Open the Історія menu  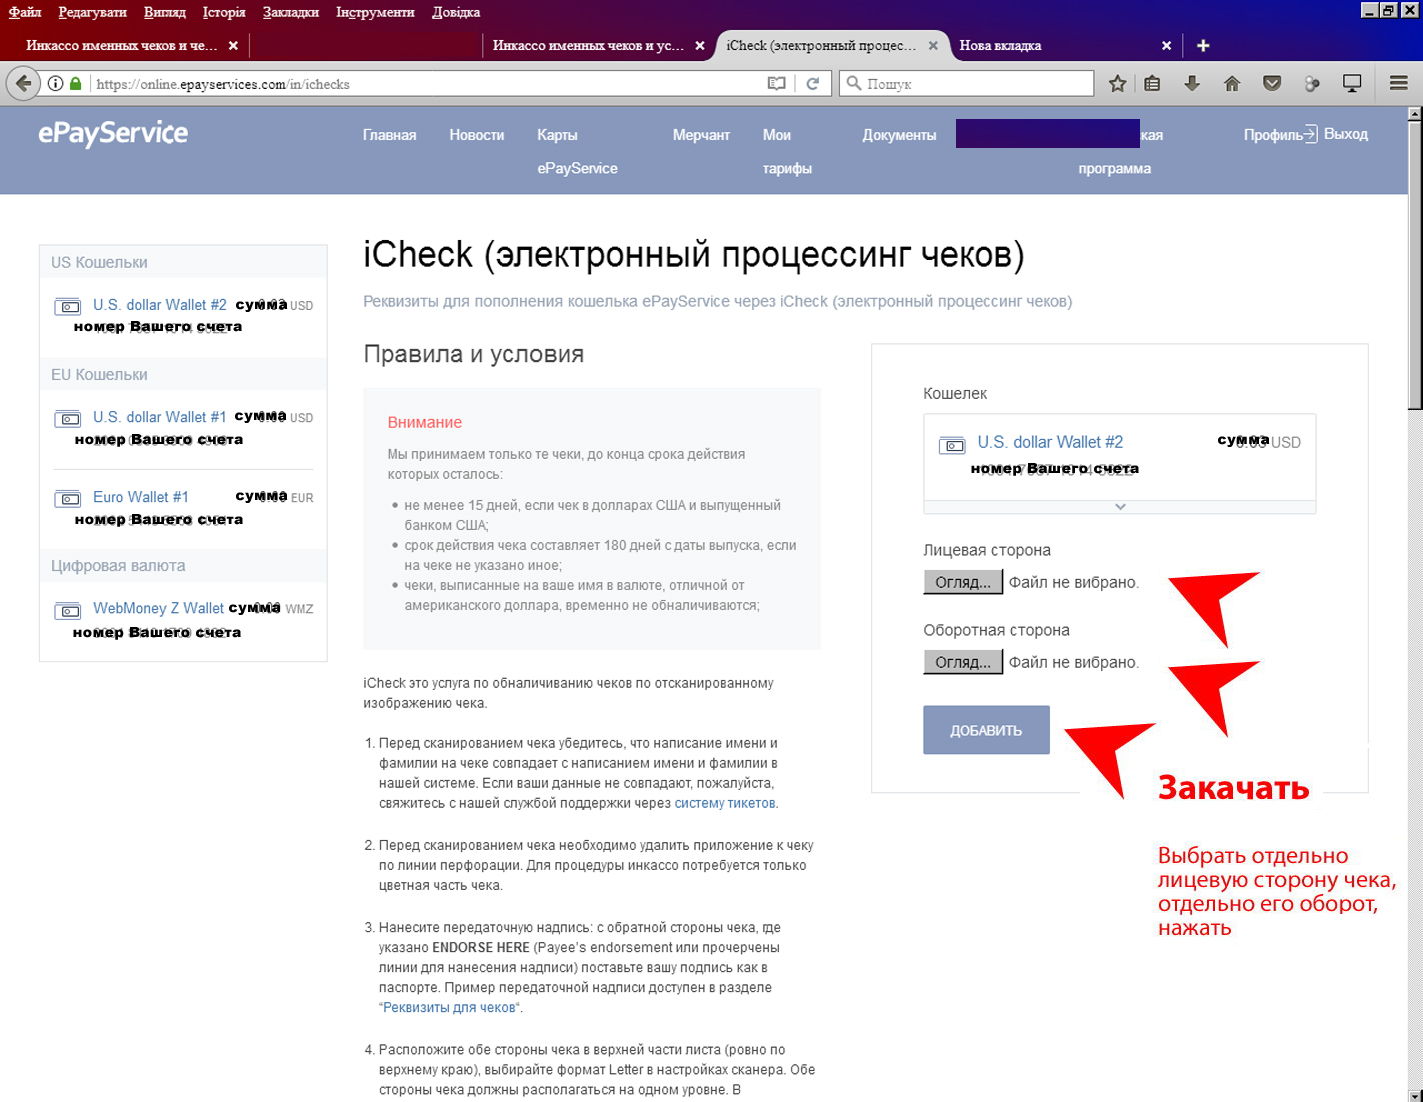[x=224, y=12]
